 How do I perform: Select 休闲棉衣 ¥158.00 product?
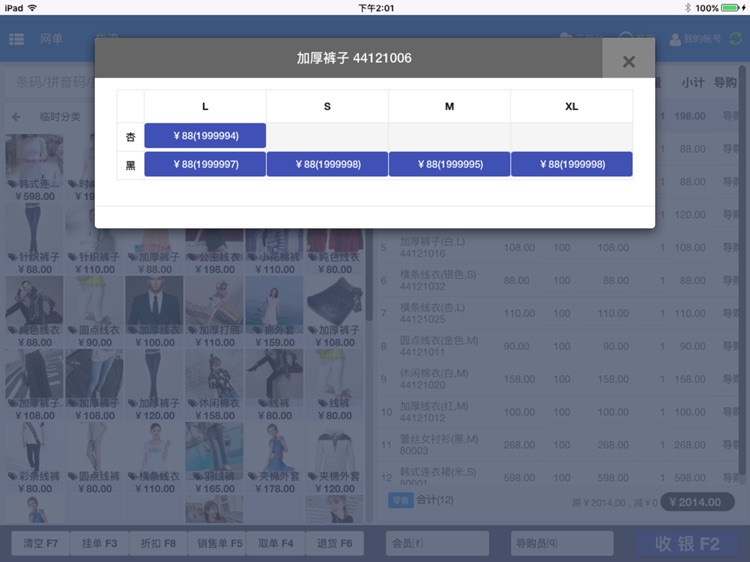click(214, 385)
